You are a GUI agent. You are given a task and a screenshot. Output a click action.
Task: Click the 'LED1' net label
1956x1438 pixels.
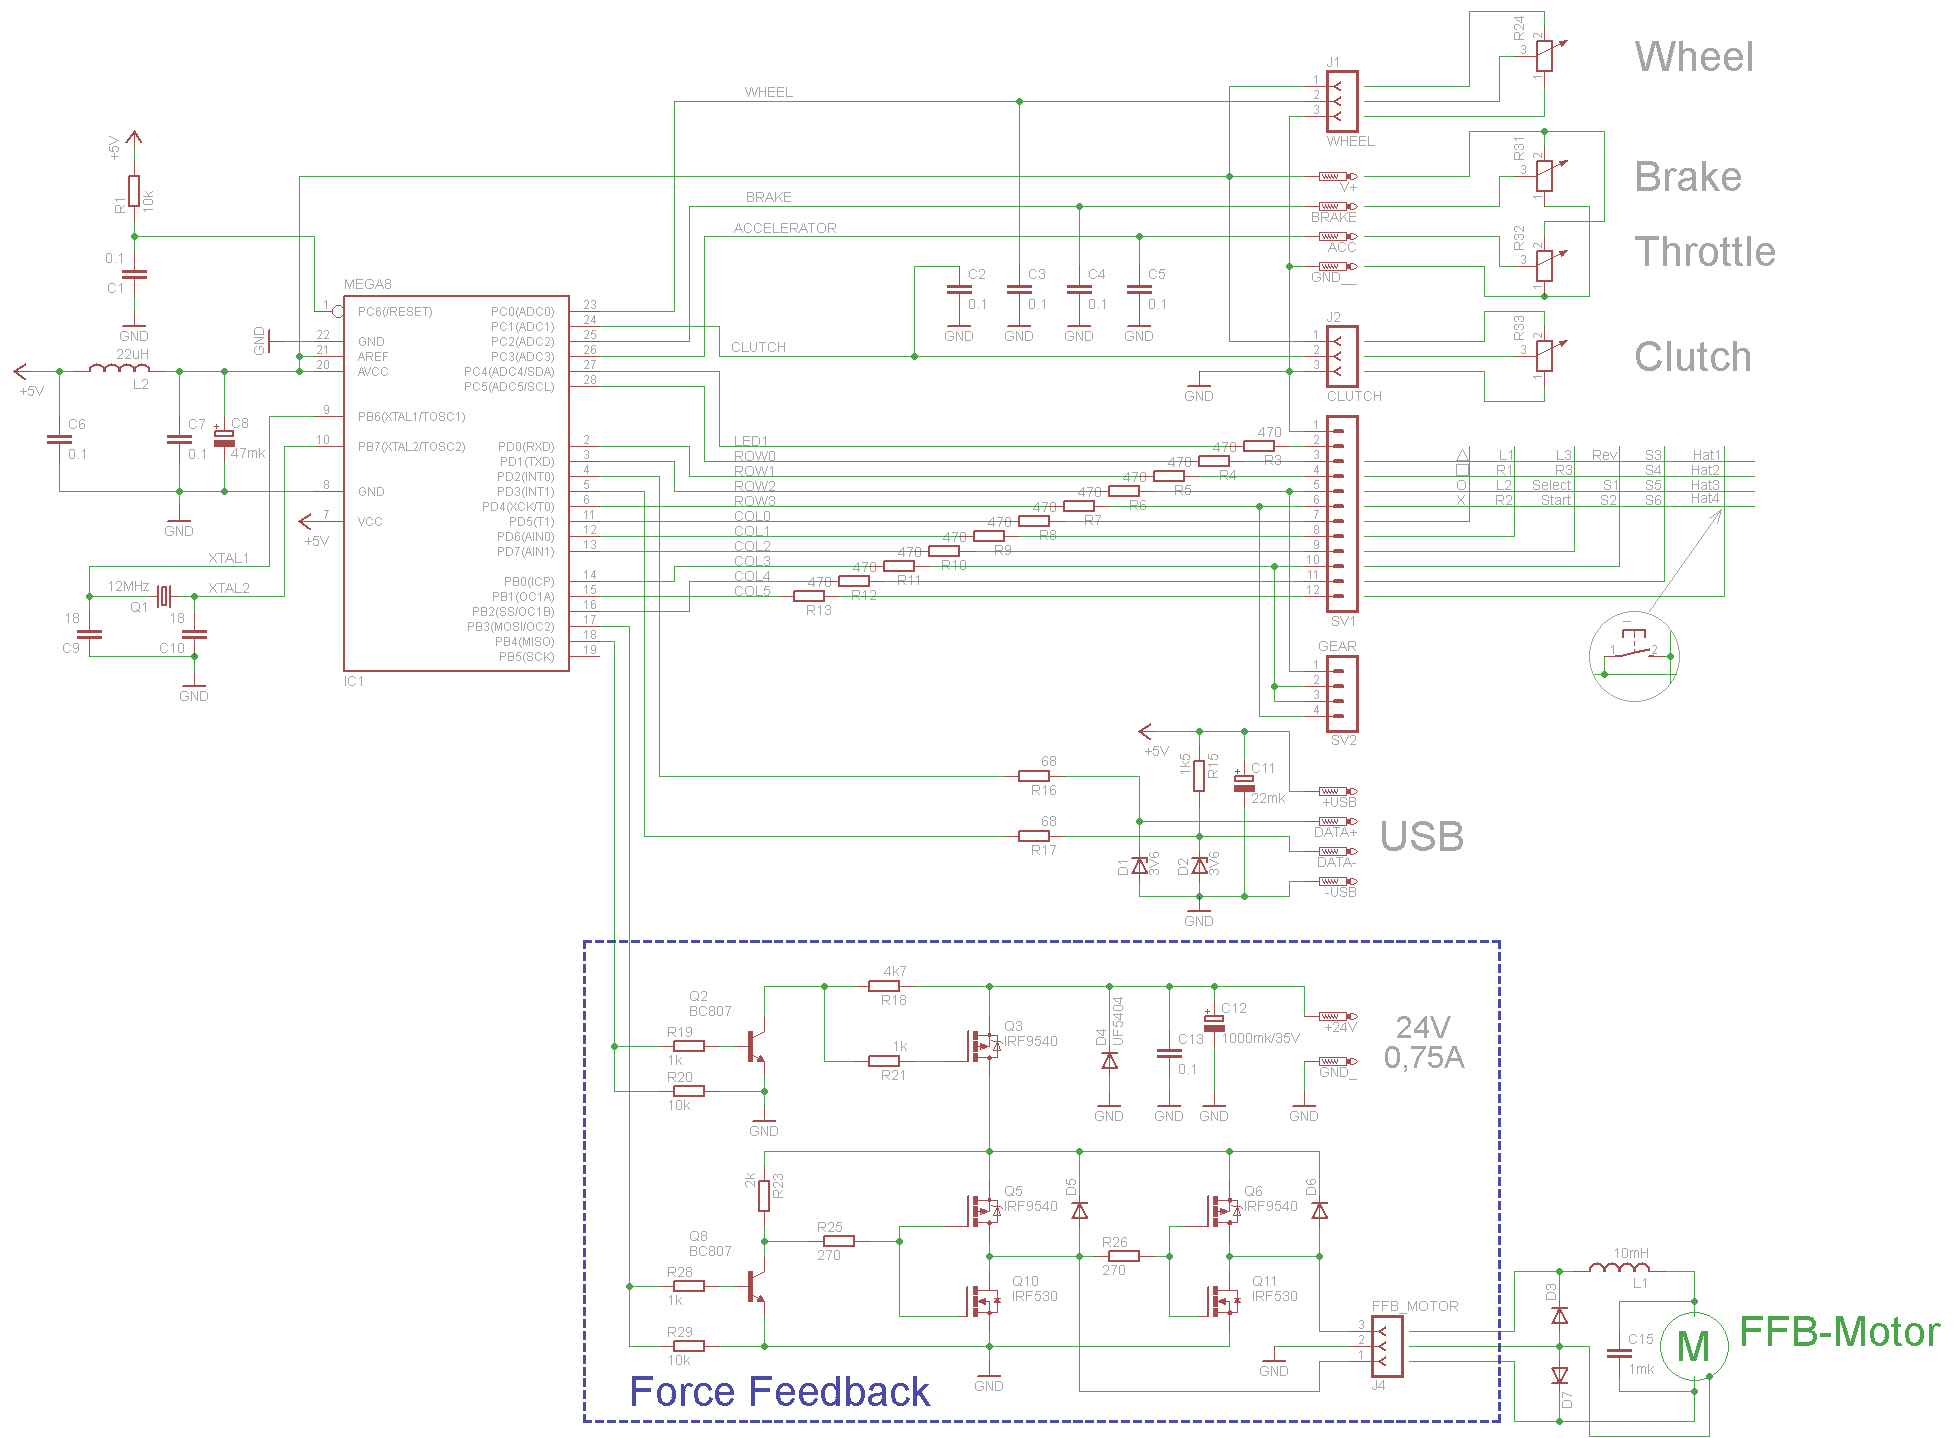[x=751, y=441]
